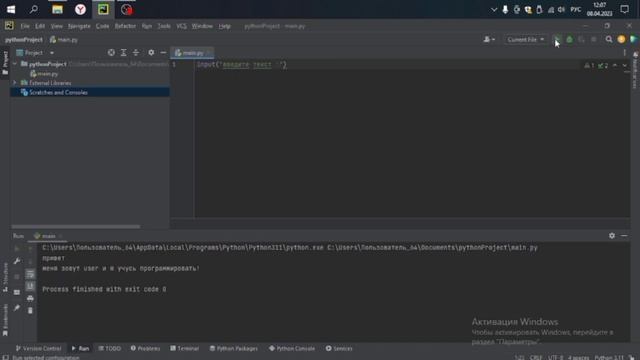Open Python Packages tool window
This screenshot has width=640, height=360.
pos(233,349)
